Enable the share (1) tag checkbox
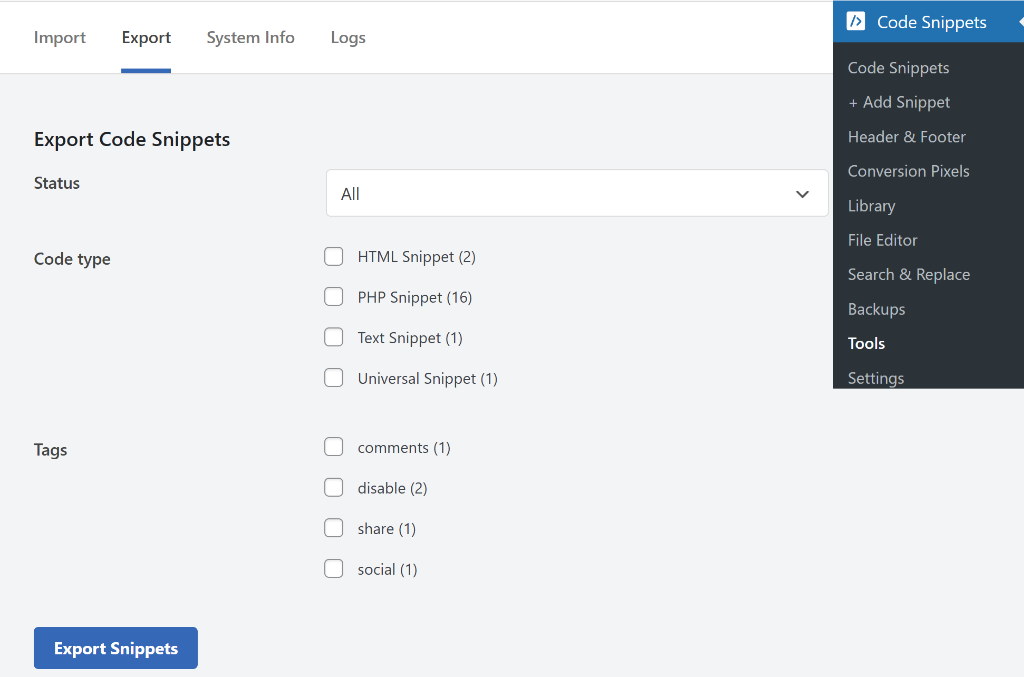This screenshot has height=677, width=1024. coord(334,528)
